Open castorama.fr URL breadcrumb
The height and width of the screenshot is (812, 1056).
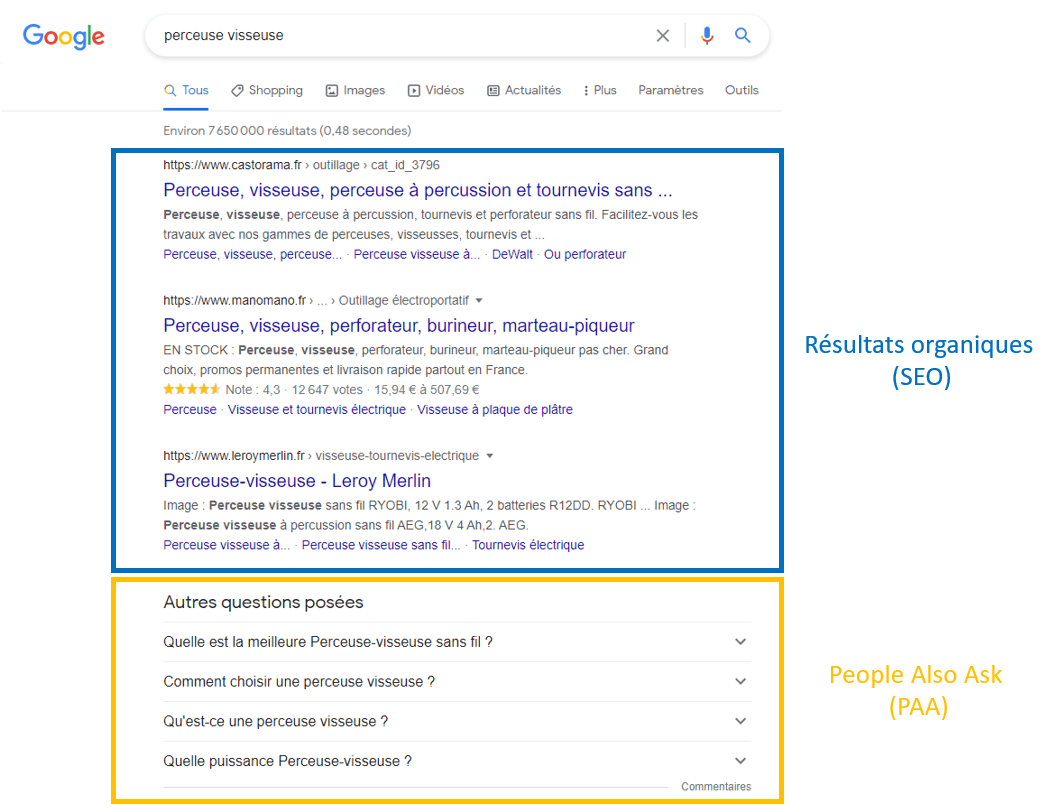pyautogui.click(x=301, y=165)
